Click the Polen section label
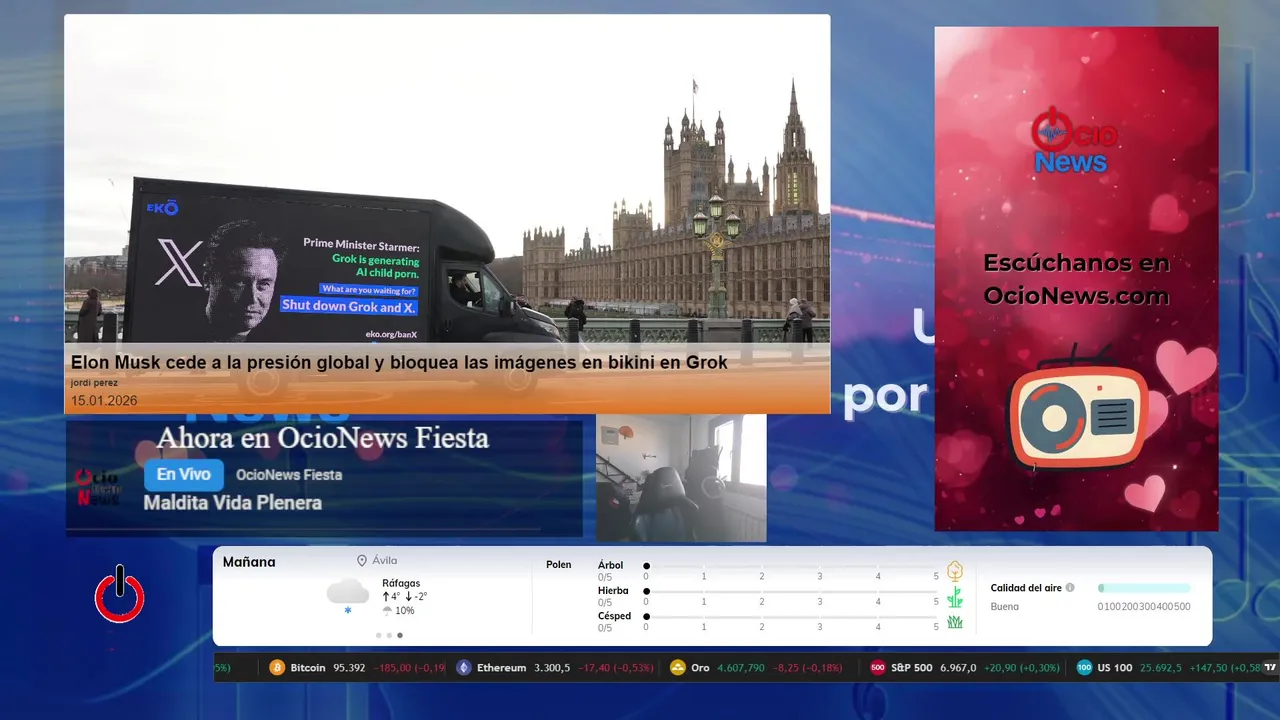Screen dimensions: 1280x720 point(559,565)
